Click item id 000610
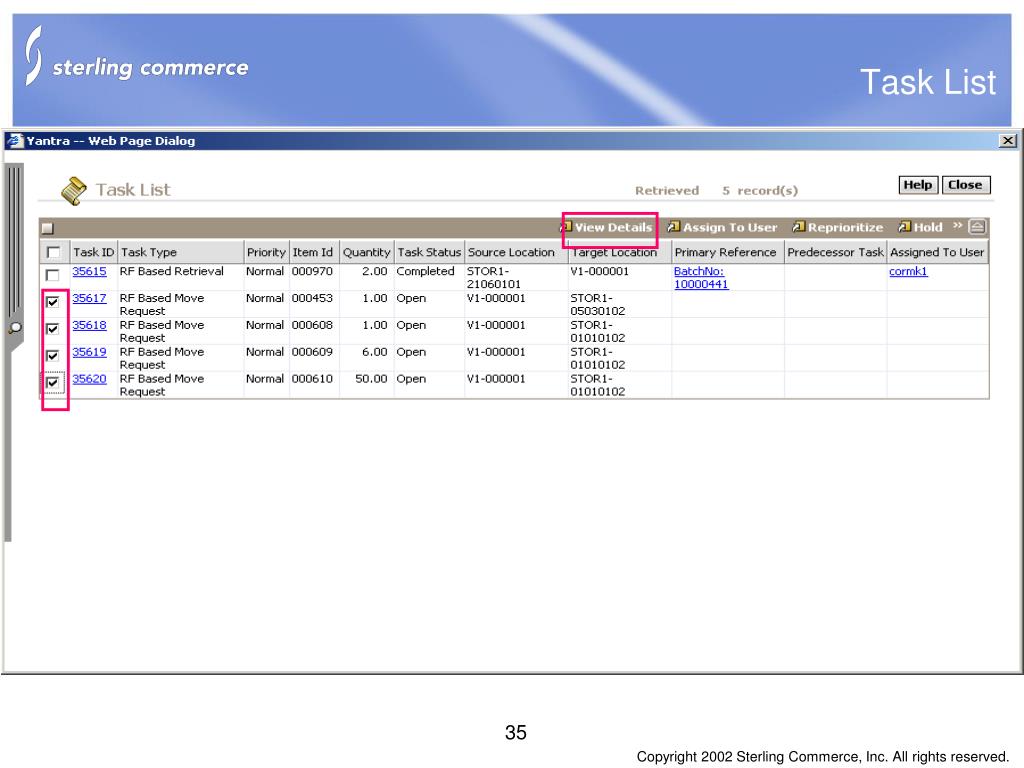1024x768 pixels. click(x=312, y=378)
